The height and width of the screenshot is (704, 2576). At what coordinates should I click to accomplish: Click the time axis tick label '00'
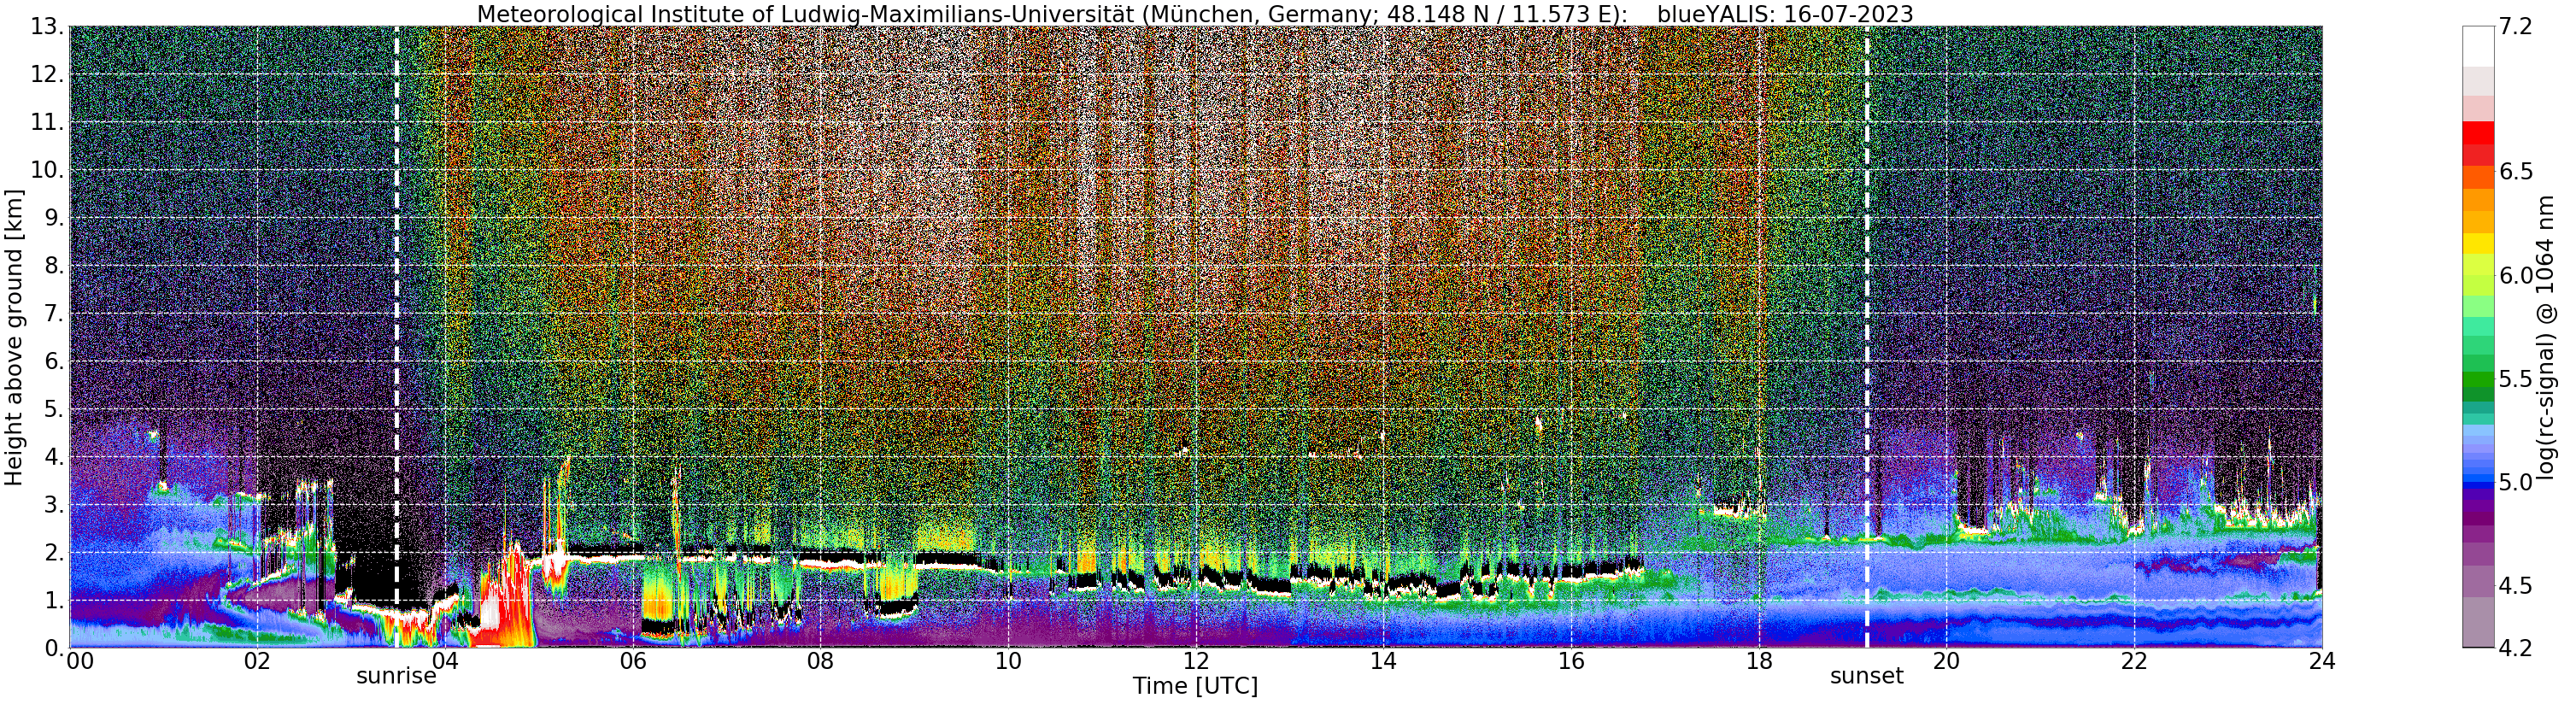pyautogui.click(x=80, y=661)
